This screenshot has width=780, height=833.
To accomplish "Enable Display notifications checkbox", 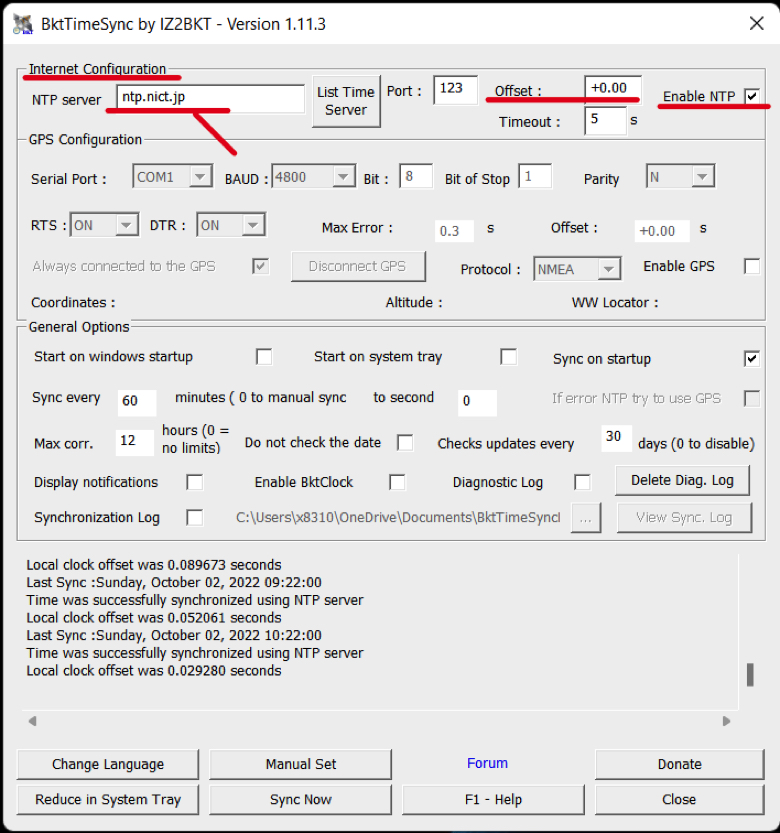I will (194, 482).
